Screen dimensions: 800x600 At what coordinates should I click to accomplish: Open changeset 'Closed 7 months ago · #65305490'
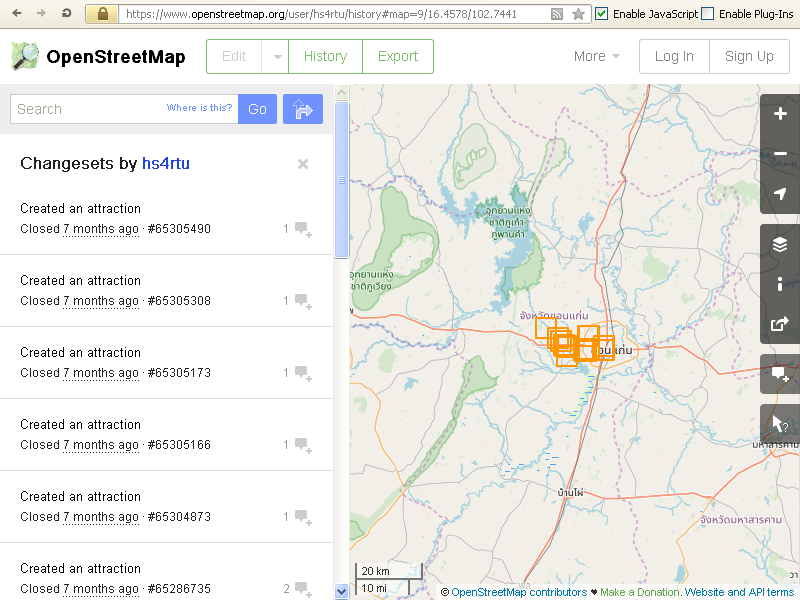(115, 229)
